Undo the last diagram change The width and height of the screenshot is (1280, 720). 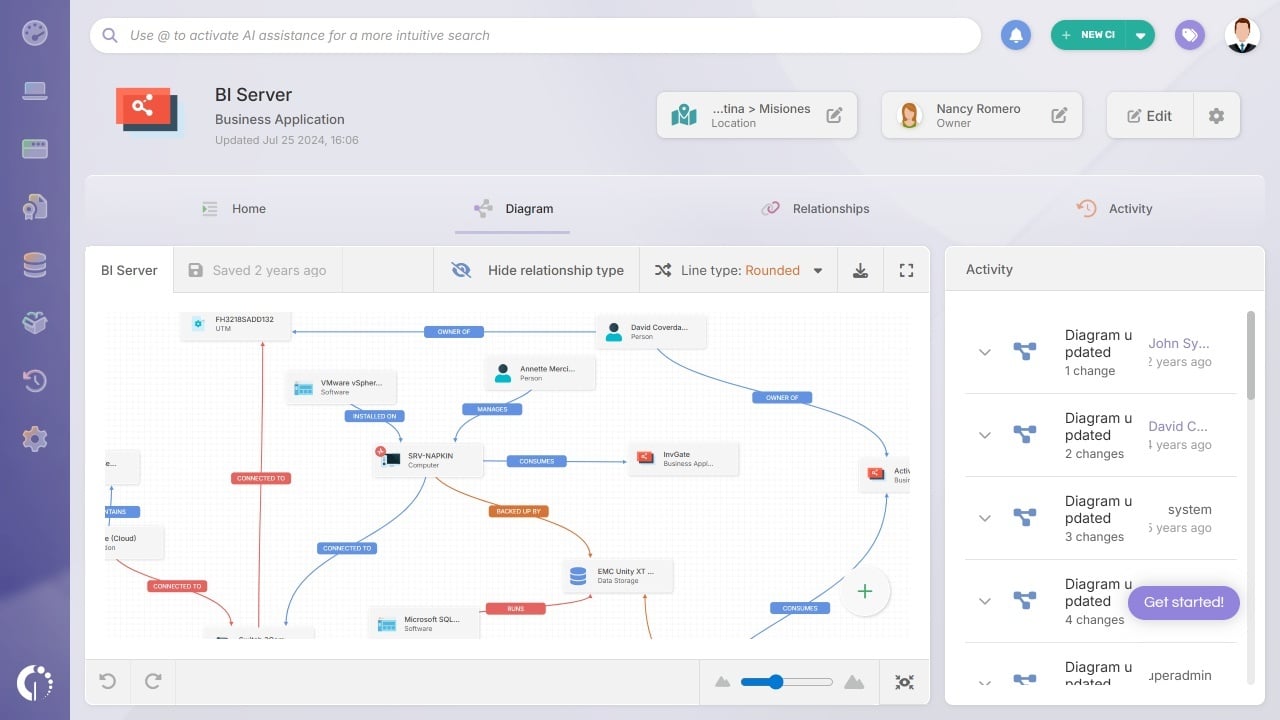[x=107, y=681]
